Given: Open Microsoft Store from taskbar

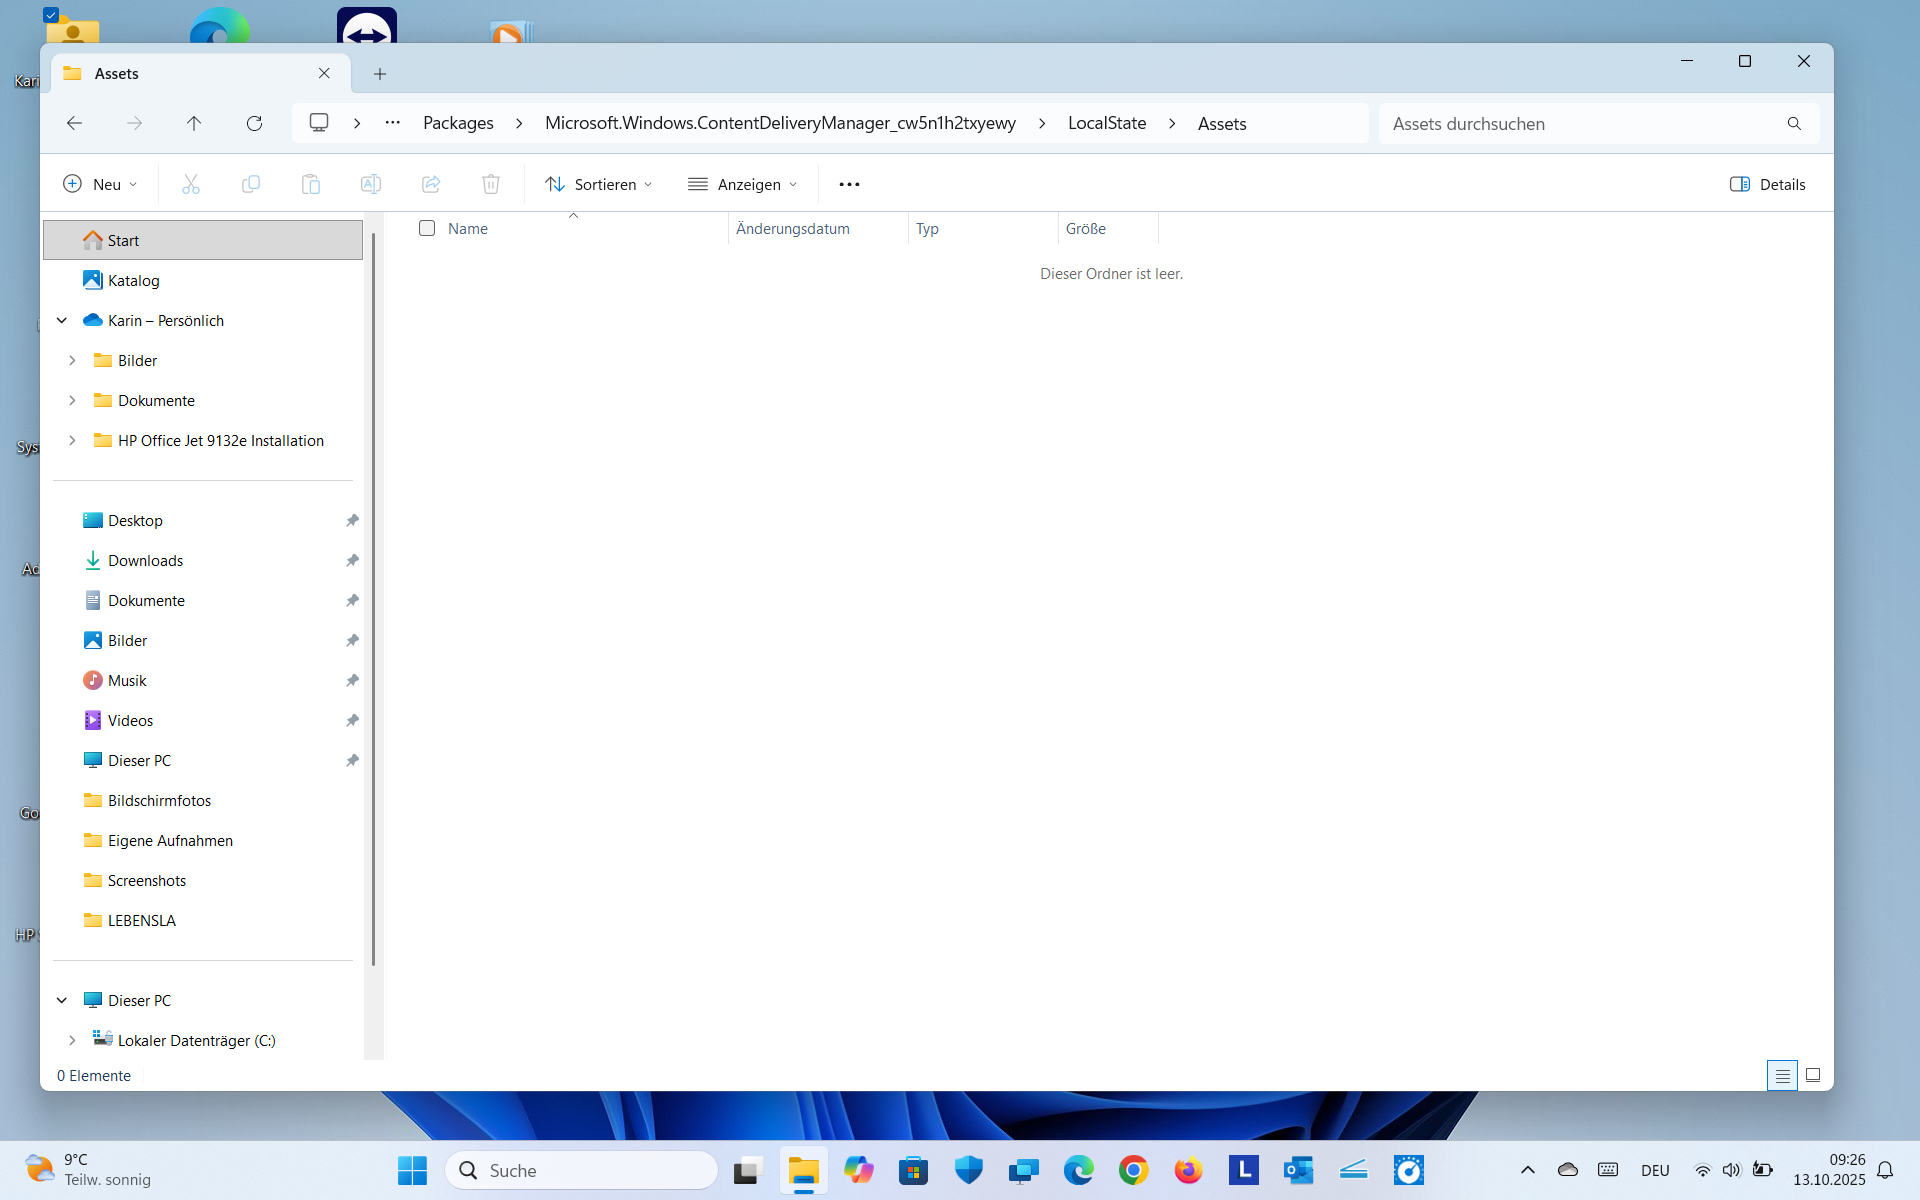Looking at the screenshot, I should coord(913,1170).
